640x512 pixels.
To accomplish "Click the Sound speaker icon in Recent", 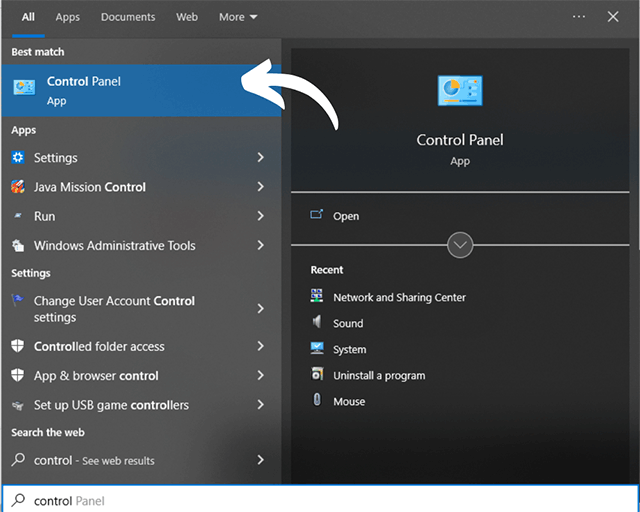I will click(x=317, y=322).
